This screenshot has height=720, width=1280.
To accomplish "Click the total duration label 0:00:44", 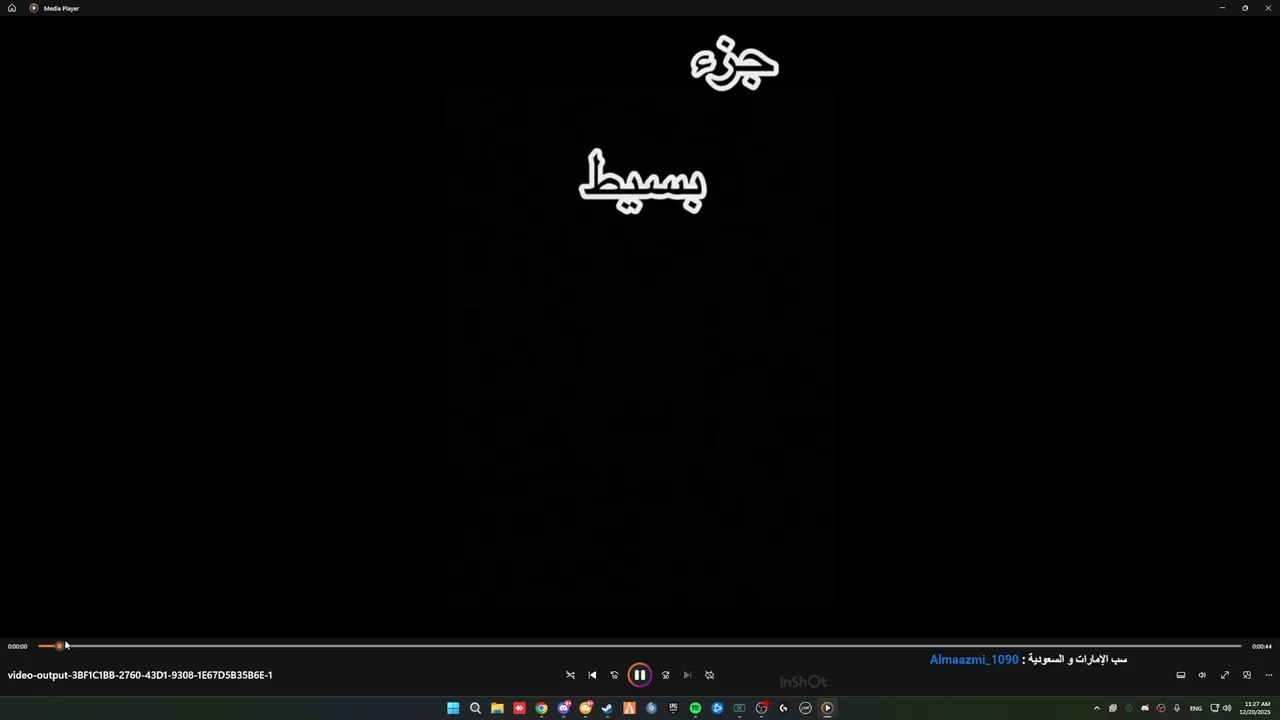I will tap(1262, 646).
